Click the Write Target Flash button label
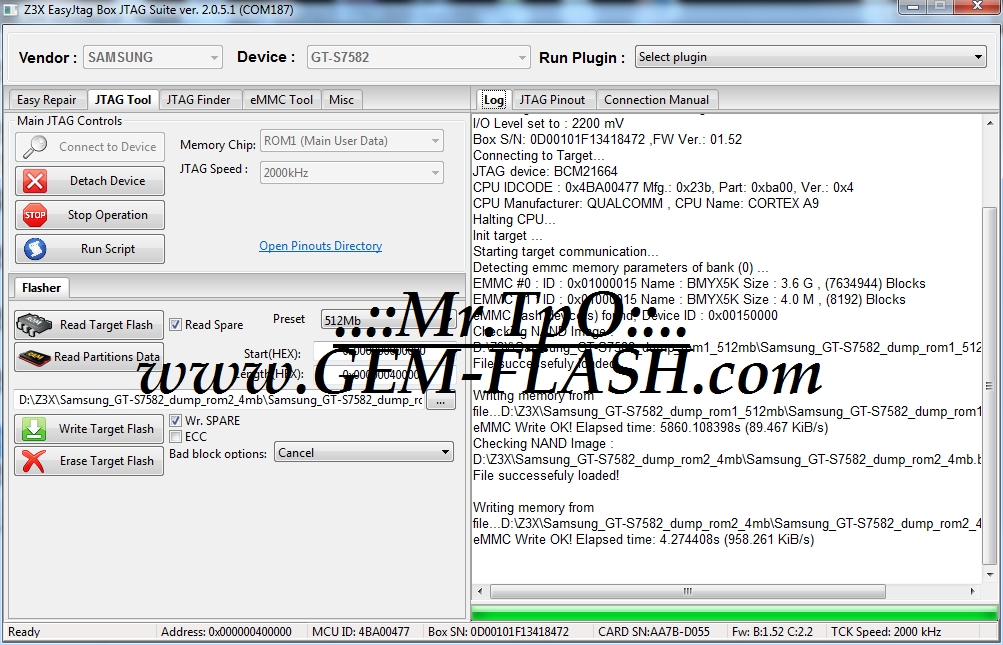This screenshot has height=645, width=1003. click(x=106, y=429)
